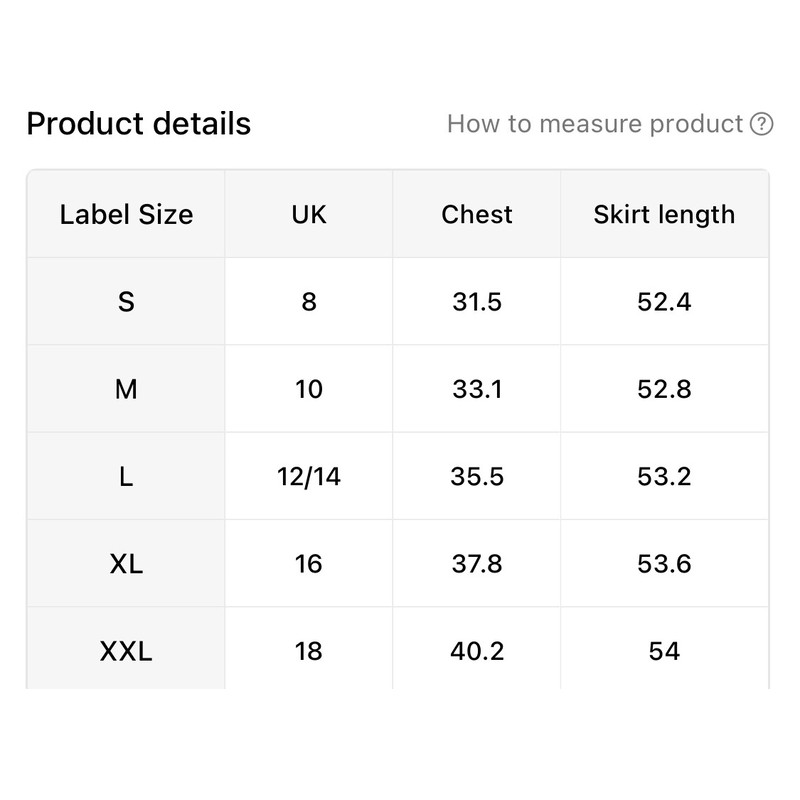Select the L size label cell
The image size is (800, 800).
pyautogui.click(x=126, y=476)
